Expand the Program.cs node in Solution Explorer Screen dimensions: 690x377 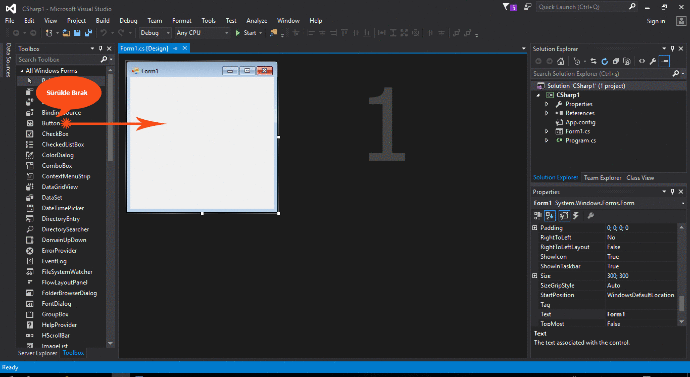(547, 140)
